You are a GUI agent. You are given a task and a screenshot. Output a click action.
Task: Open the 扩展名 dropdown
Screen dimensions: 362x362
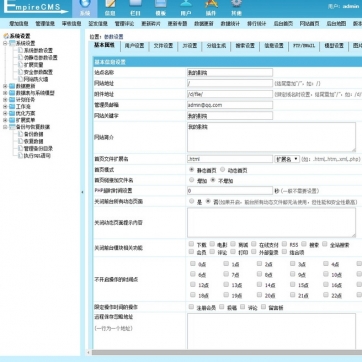tap(287, 159)
